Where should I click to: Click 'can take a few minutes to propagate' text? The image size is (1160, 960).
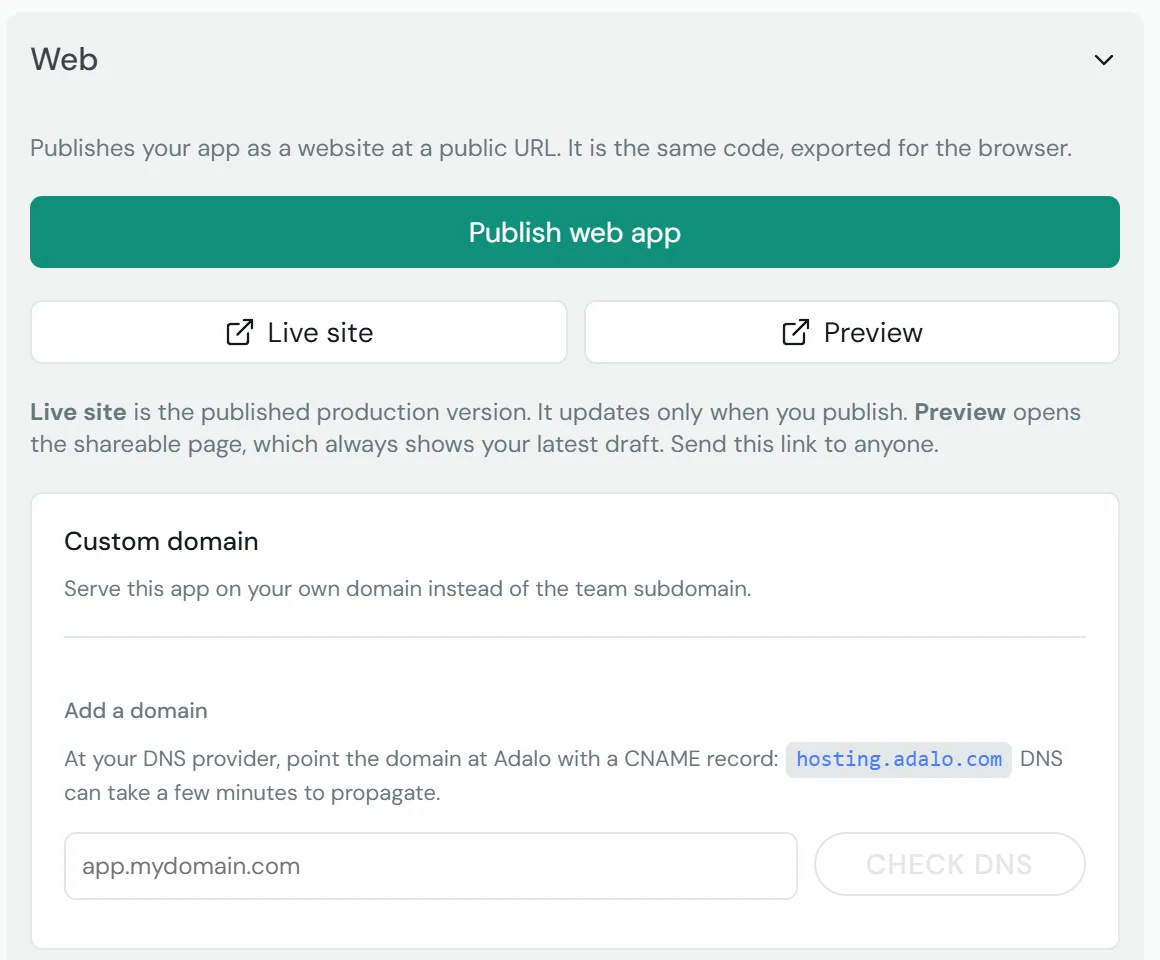pyautogui.click(x=252, y=793)
